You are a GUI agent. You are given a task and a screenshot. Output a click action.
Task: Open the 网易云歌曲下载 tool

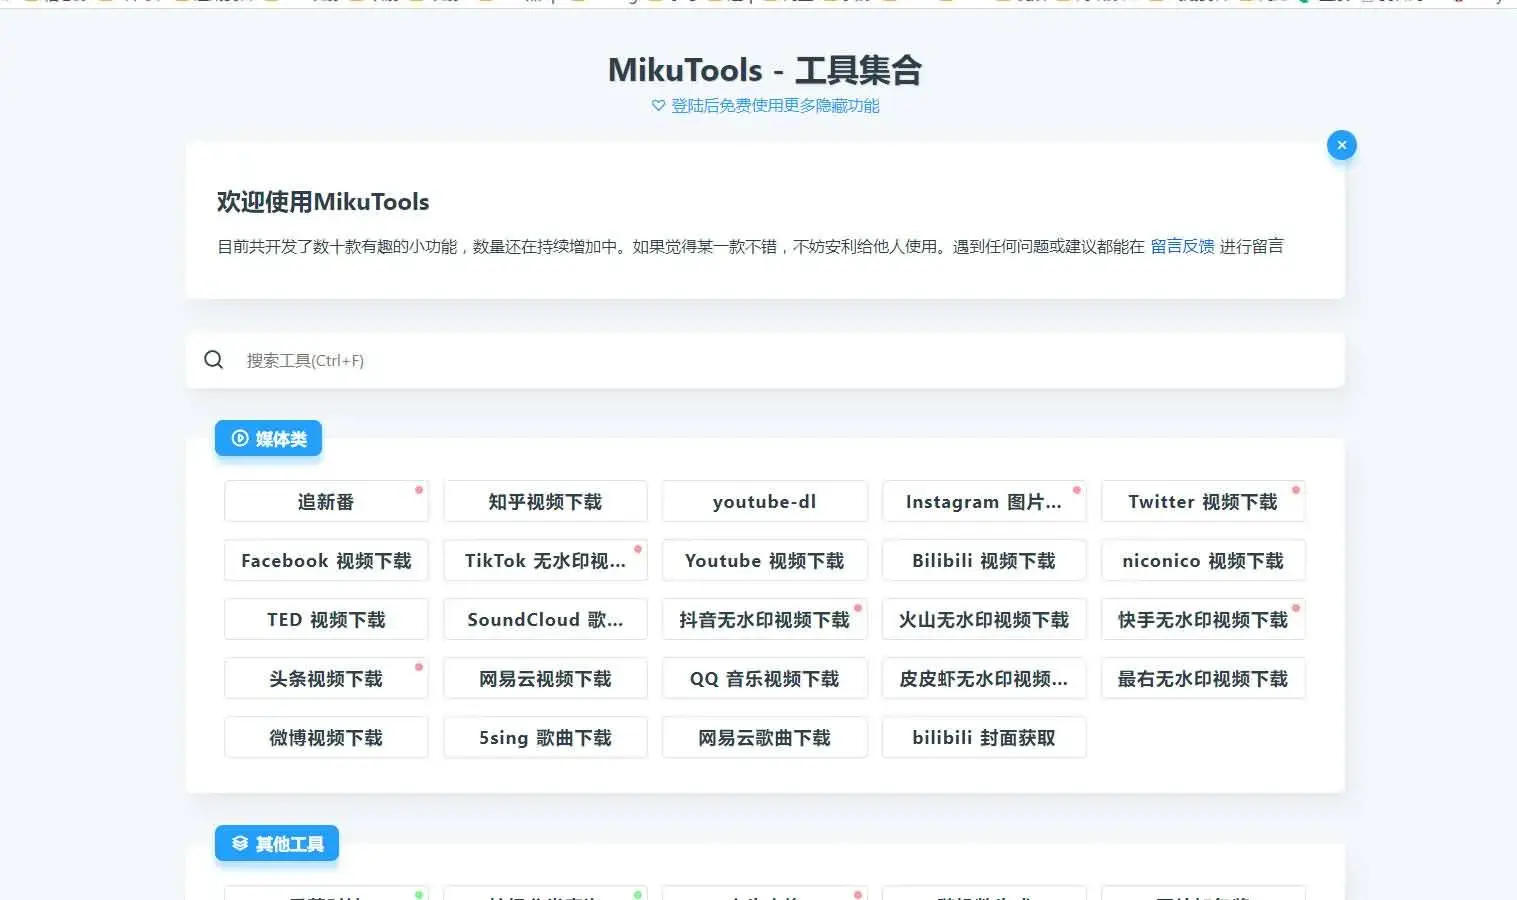point(765,738)
